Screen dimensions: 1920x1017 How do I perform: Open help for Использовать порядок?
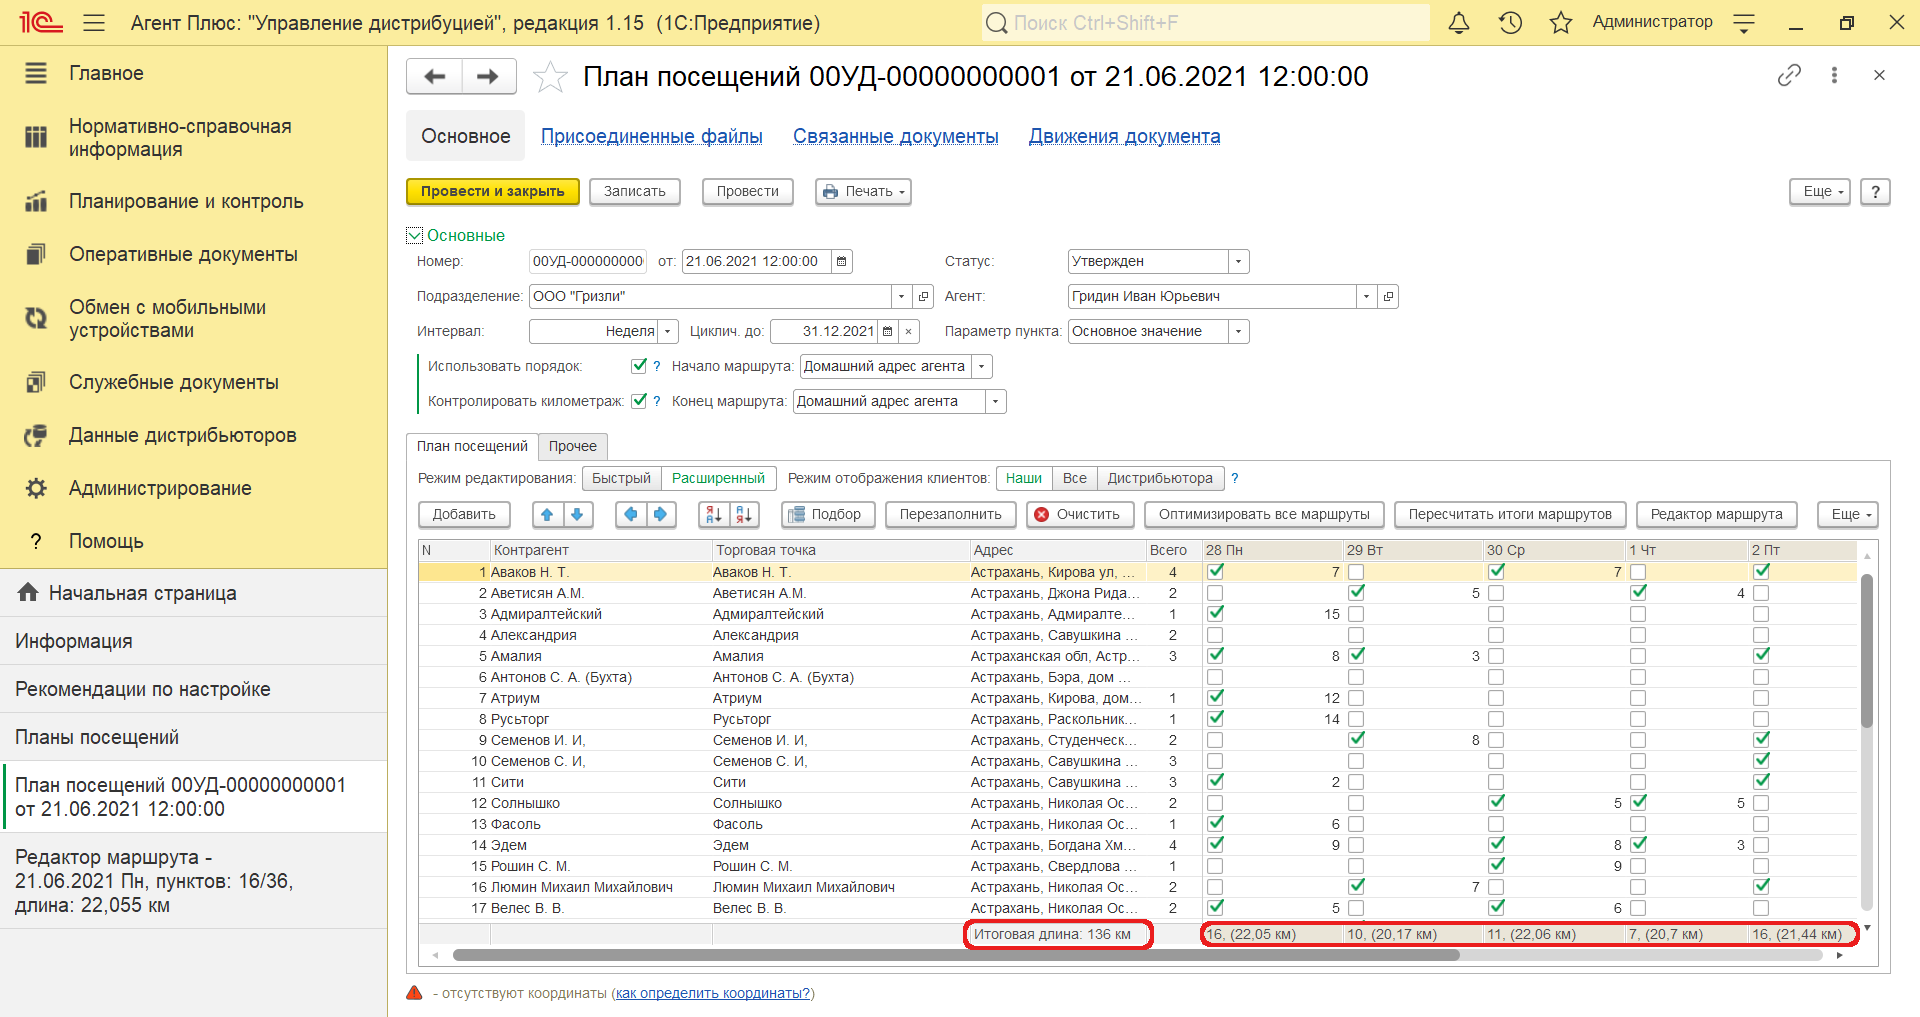pos(657,366)
